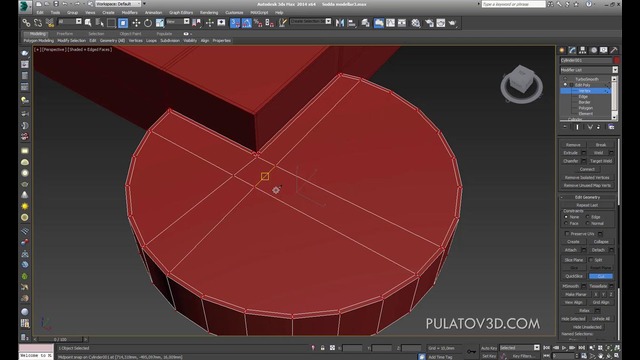This screenshot has height=360, width=640.
Task: Switch to the Hierarchy command panel tab
Action: [582, 50]
